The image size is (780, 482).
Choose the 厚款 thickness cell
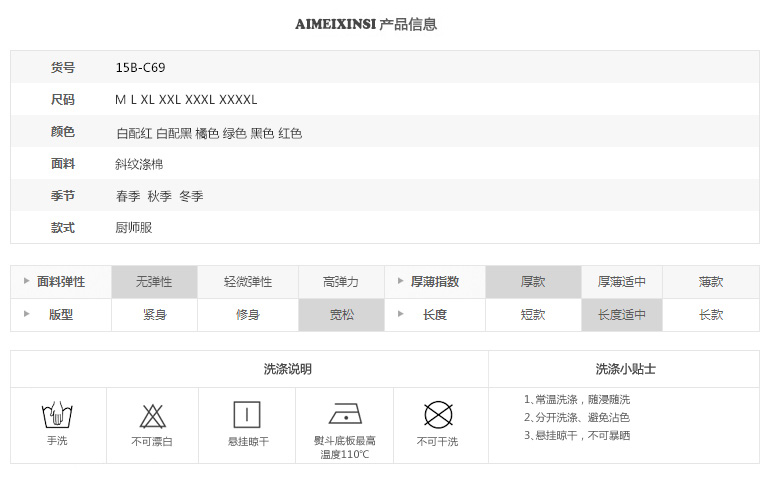point(533,282)
